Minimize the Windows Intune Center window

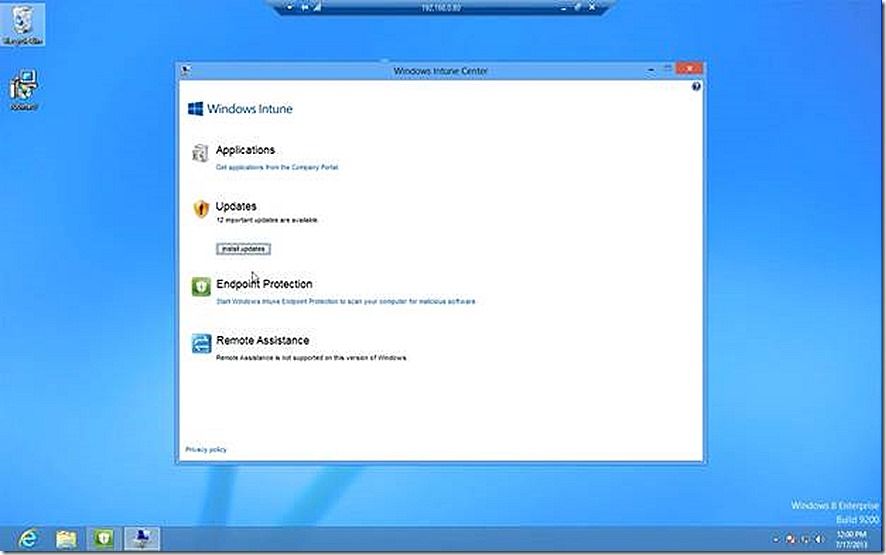pyautogui.click(x=651, y=70)
